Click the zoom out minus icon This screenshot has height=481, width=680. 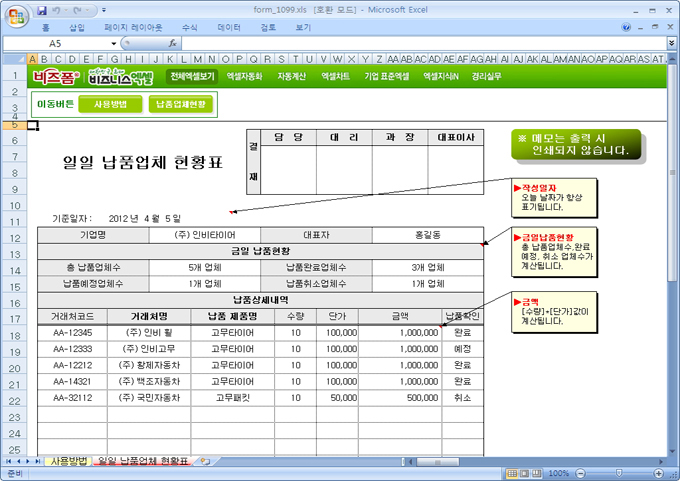[578, 473]
